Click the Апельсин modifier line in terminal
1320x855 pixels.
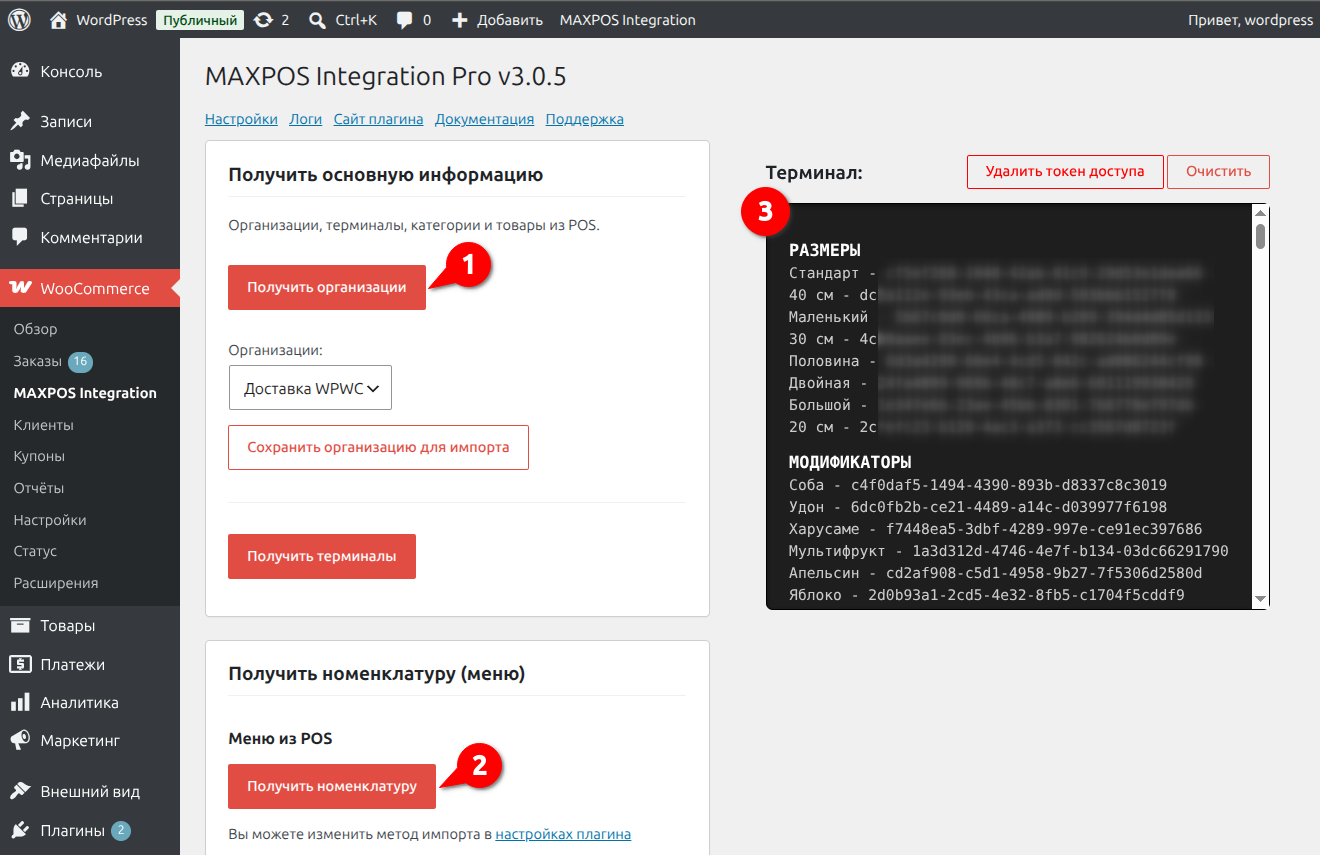click(995, 573)
